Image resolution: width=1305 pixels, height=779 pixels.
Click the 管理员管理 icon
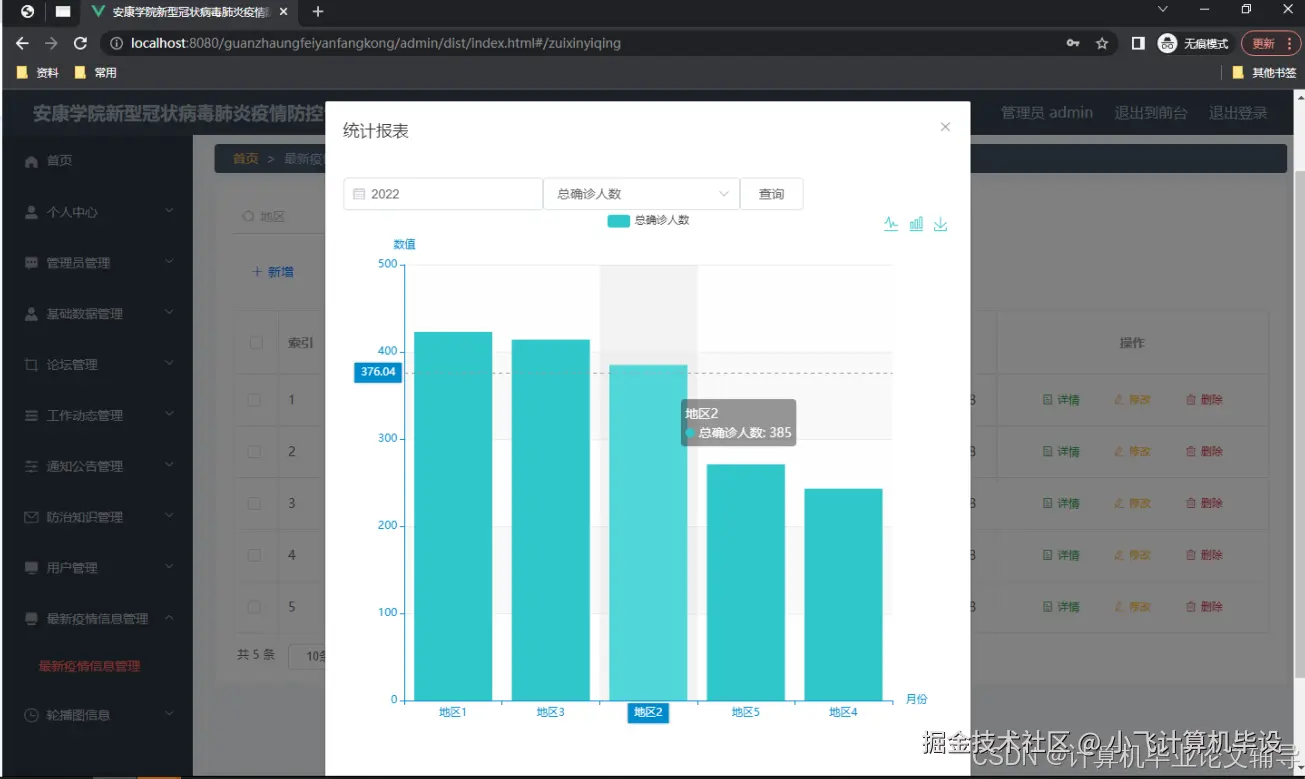[31, 263]
